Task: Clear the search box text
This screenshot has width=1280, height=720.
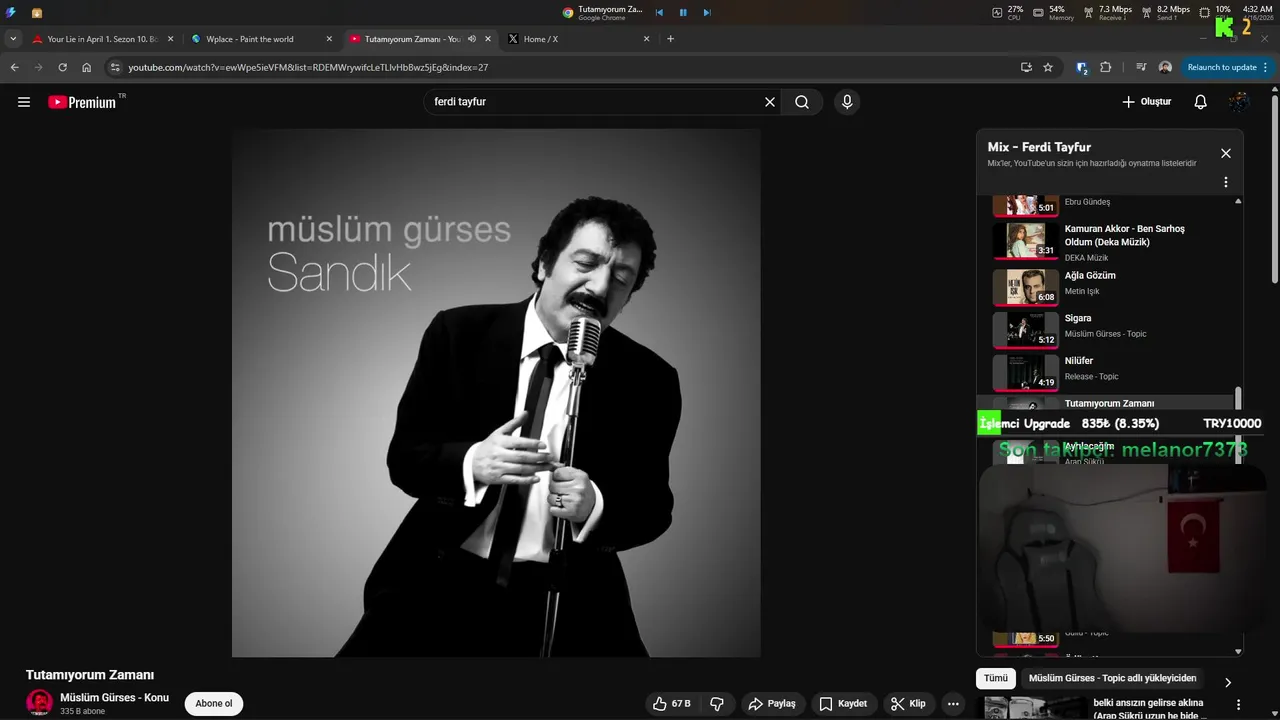Action: tap(770, 102)
